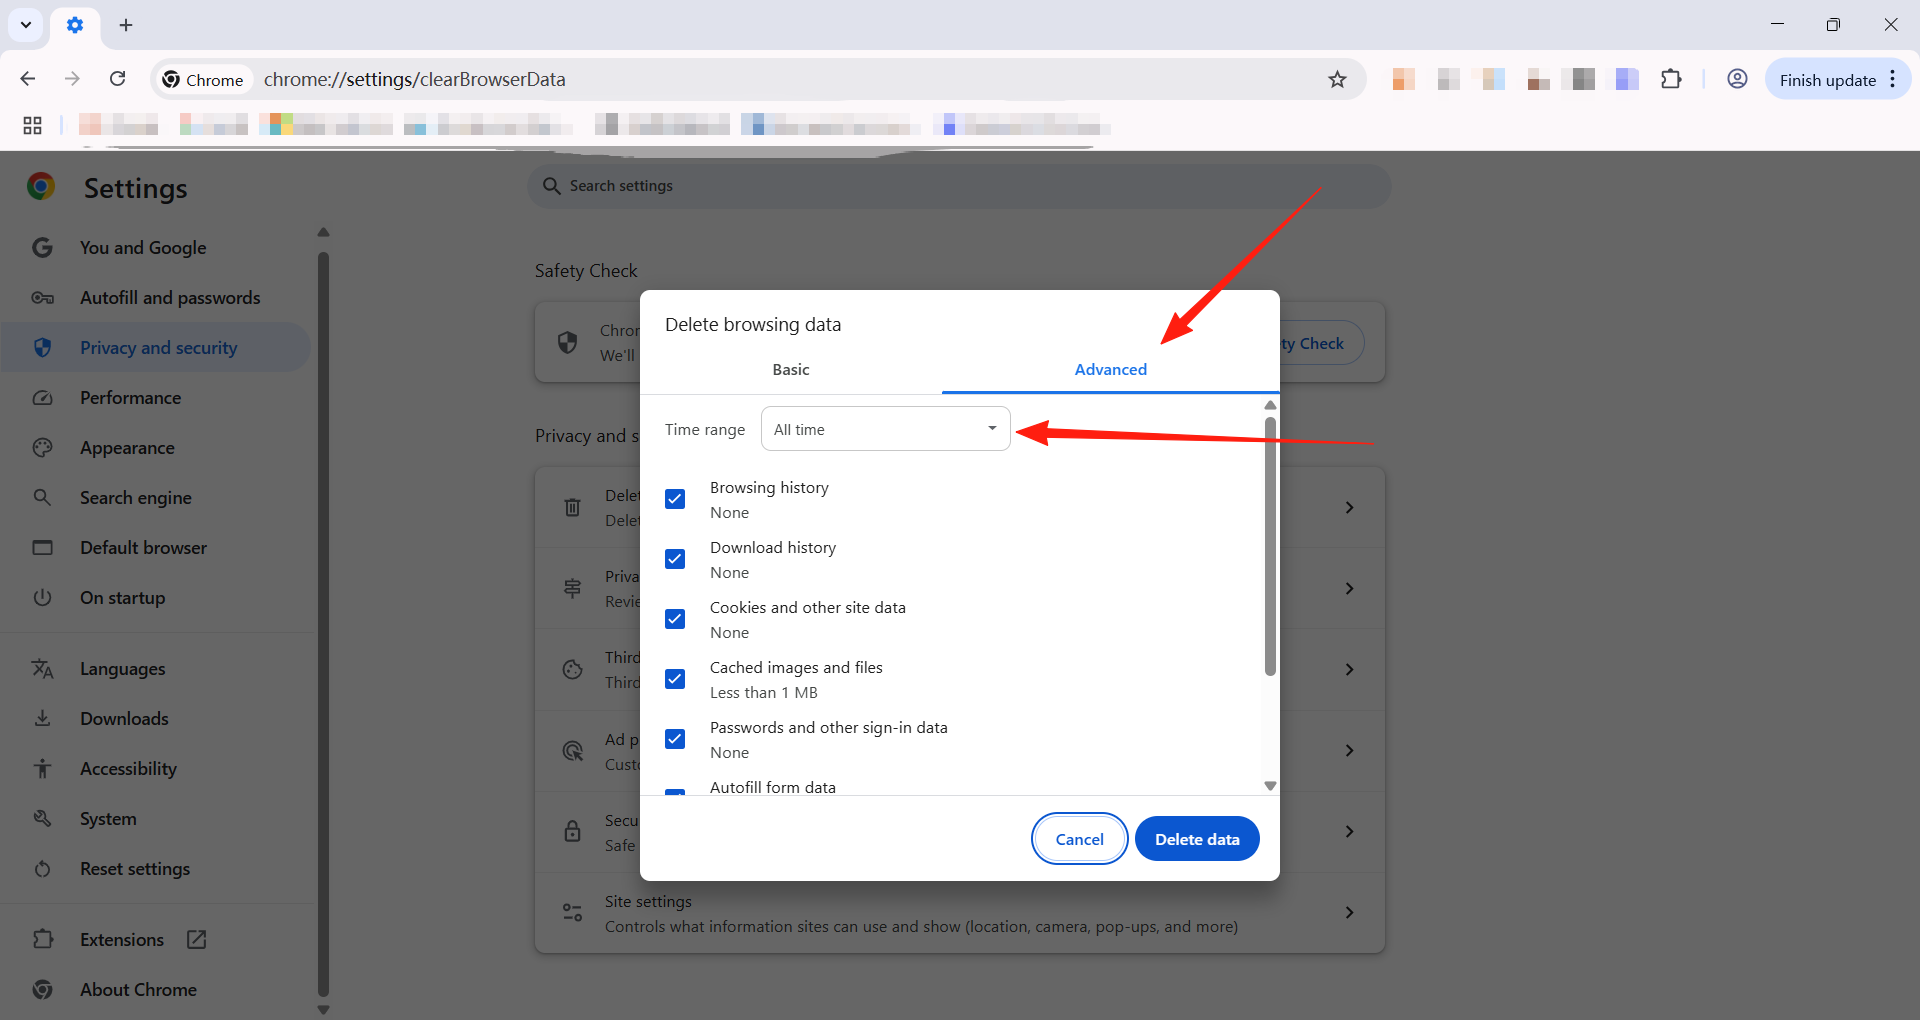Open the Extensions puzzle icon
The height and width of the screenshot is (1020, 1920).
click(x=1671, y=79)
